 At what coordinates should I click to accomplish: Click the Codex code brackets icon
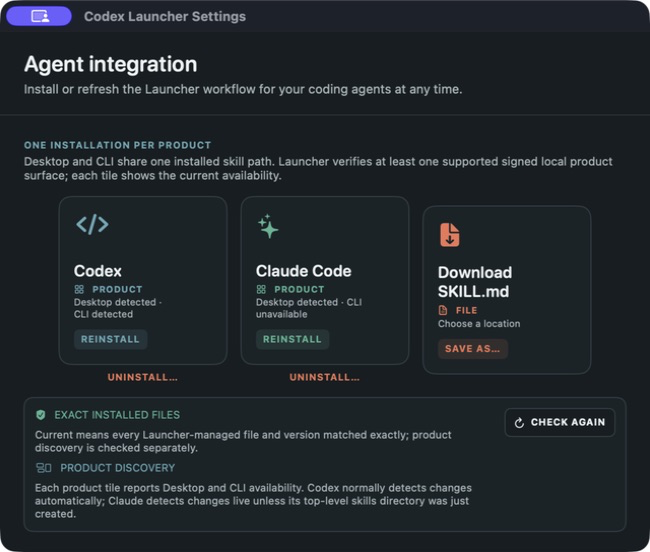92,224
